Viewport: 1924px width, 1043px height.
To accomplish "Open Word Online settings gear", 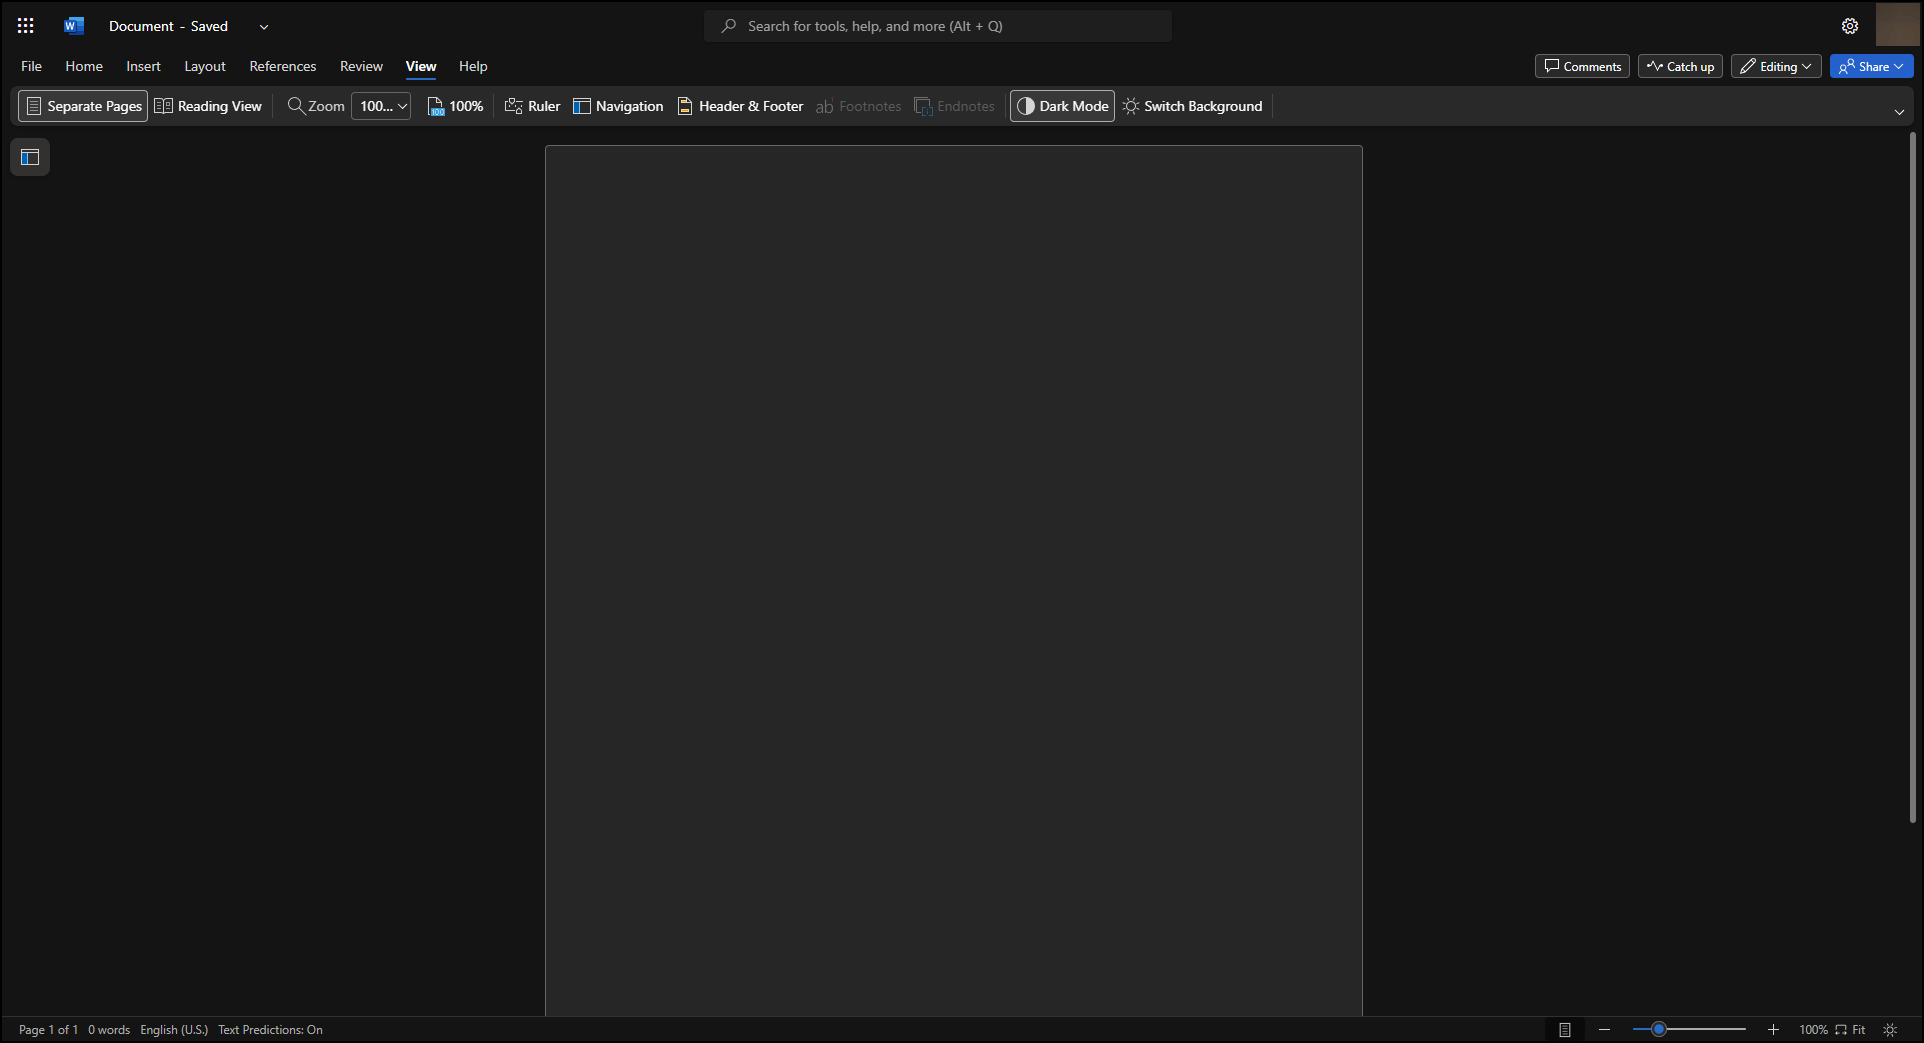I will 1849,25.
